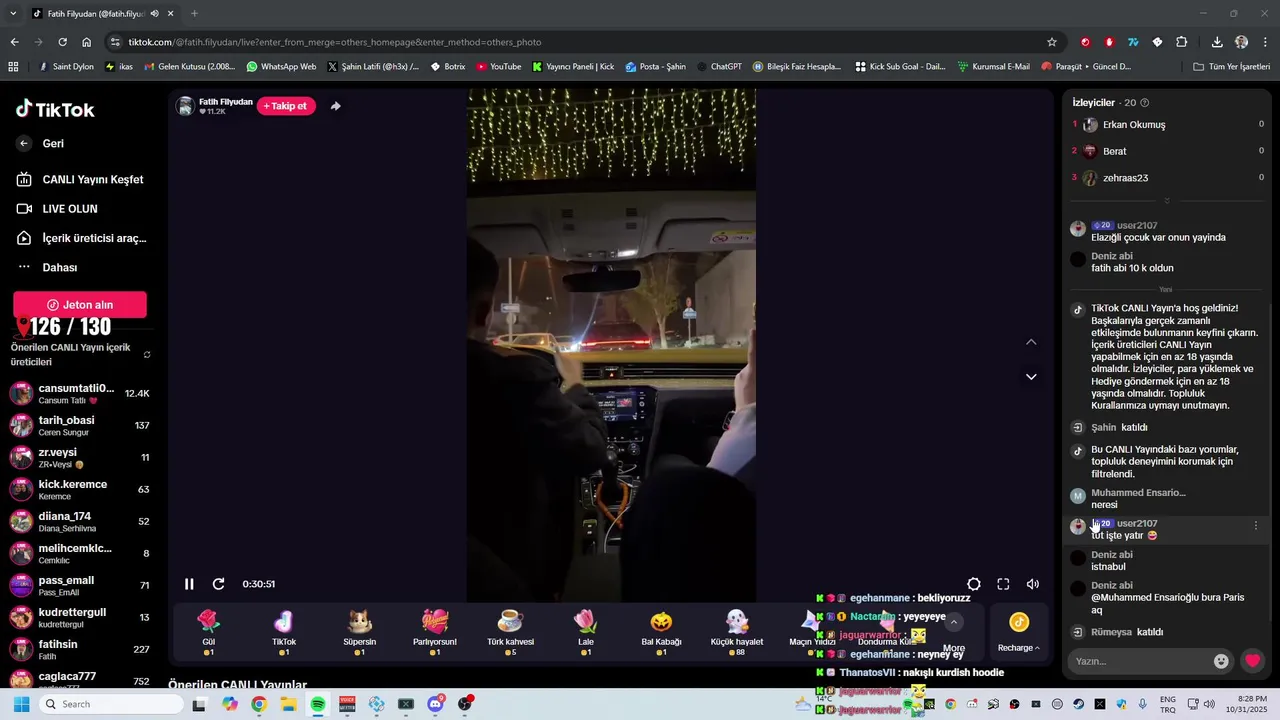Screen dimensions: 1280x720
Task: Enter fullscreen video mode
Action: point(1003,584)
